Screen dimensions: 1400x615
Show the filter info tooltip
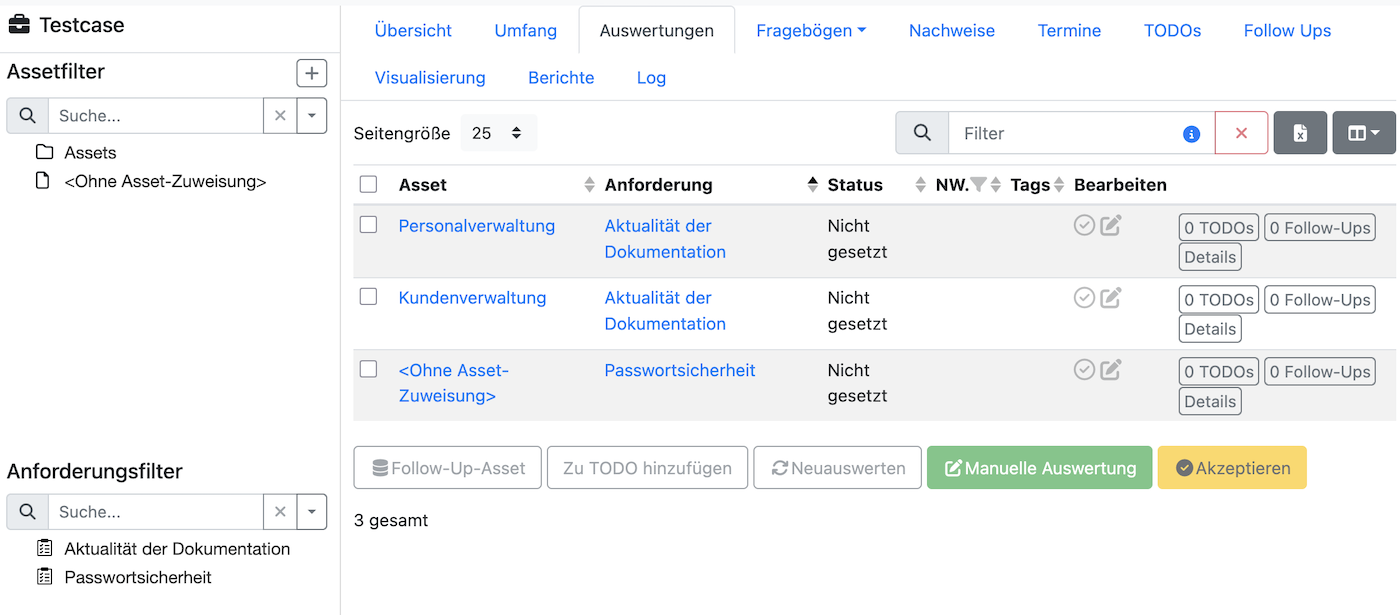(1190, 132)
